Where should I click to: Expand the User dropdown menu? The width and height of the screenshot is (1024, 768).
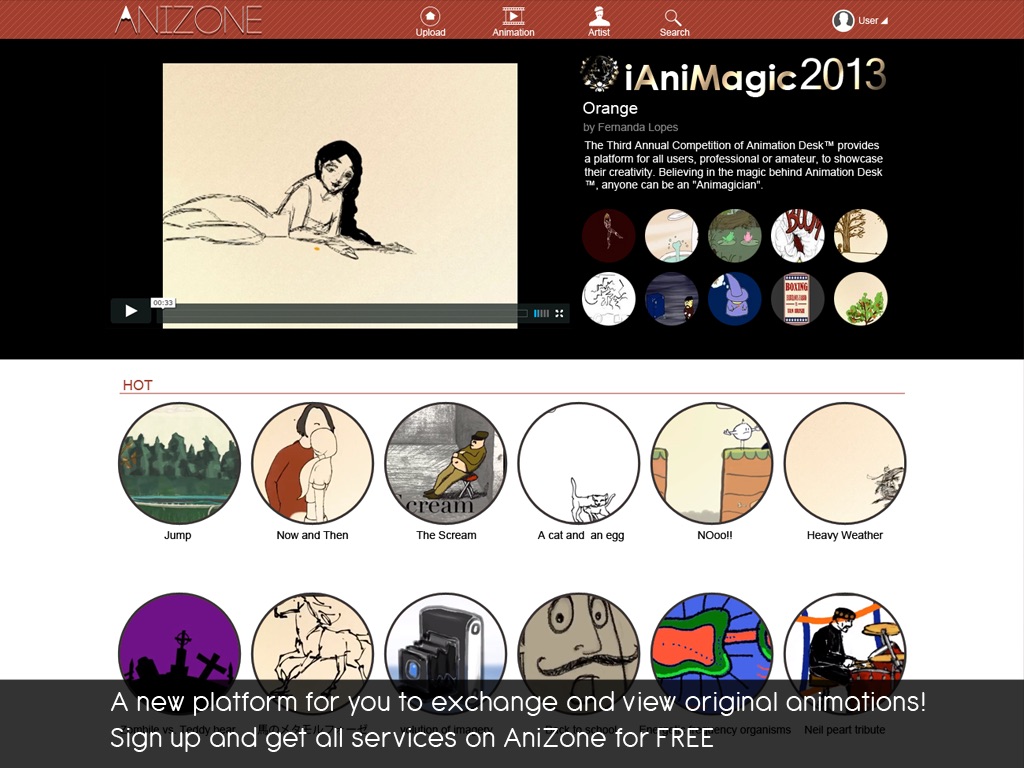(x=873, y=20)
